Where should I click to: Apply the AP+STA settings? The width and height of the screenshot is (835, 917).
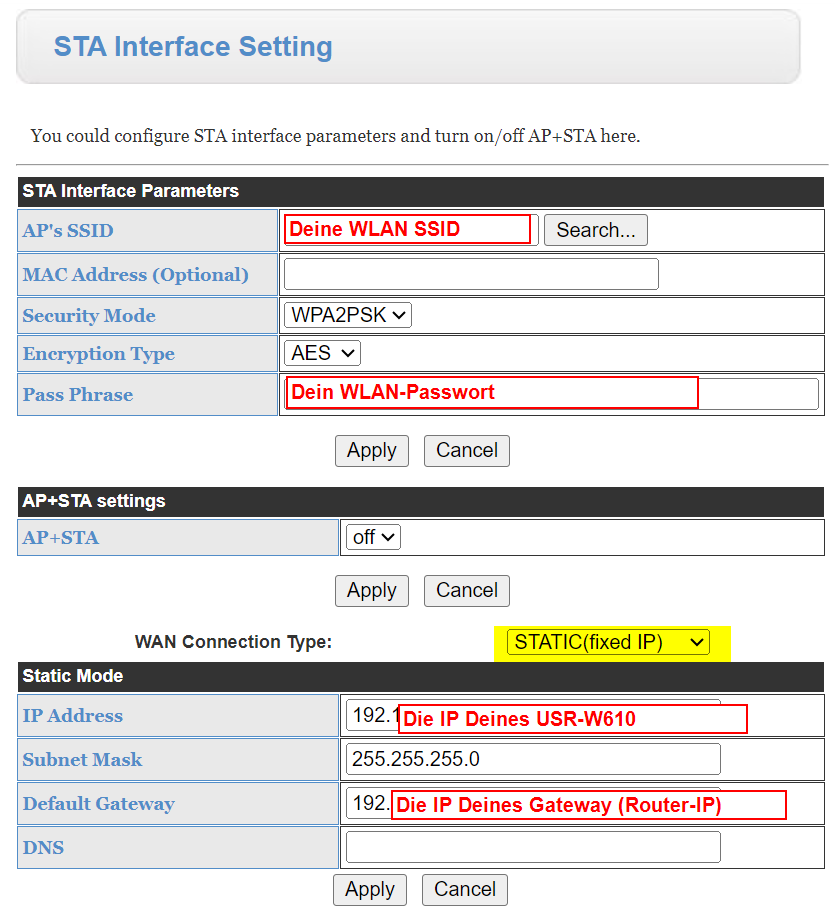click(371, 591)
